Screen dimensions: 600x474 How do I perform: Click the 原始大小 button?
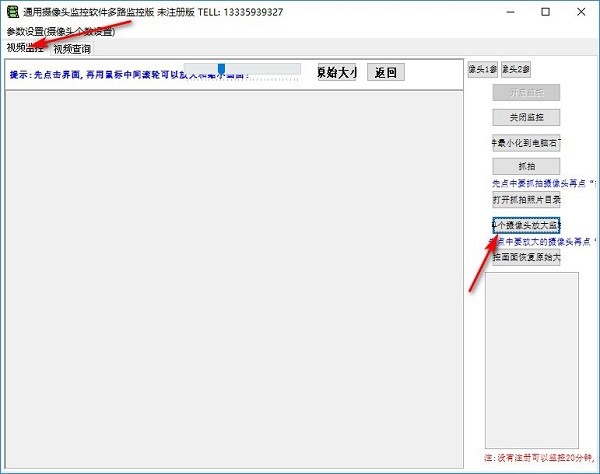coord(337,72)
